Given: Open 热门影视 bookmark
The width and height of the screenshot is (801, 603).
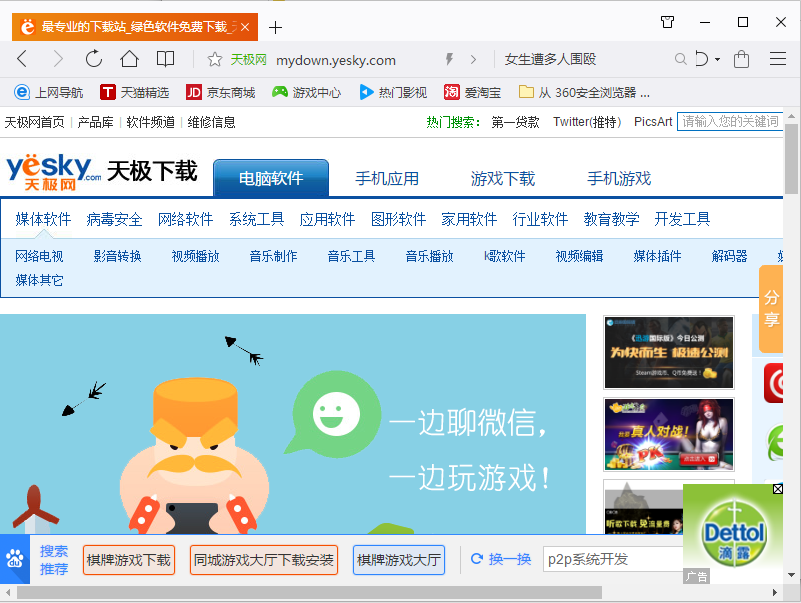Looking at the screenshot, I should pyautogui.click(x=393, y=92).
